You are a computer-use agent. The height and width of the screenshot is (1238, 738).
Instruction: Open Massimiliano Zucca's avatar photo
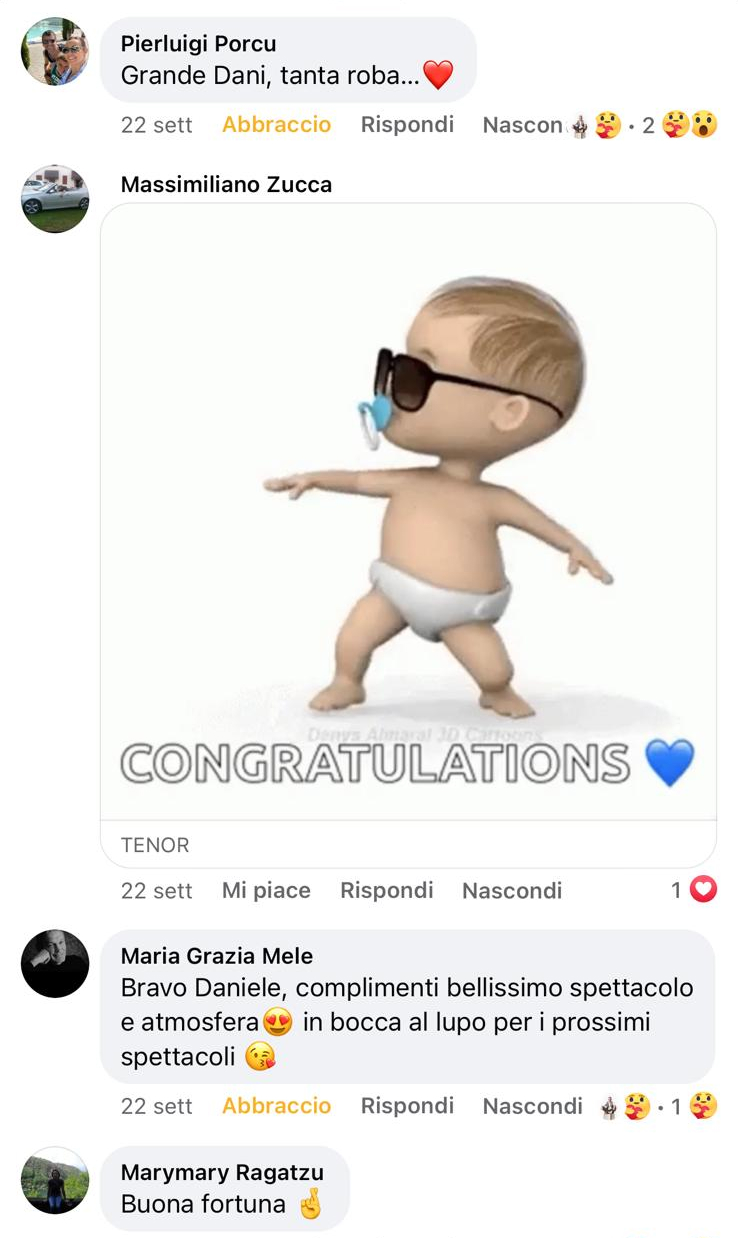click(55, 198)
